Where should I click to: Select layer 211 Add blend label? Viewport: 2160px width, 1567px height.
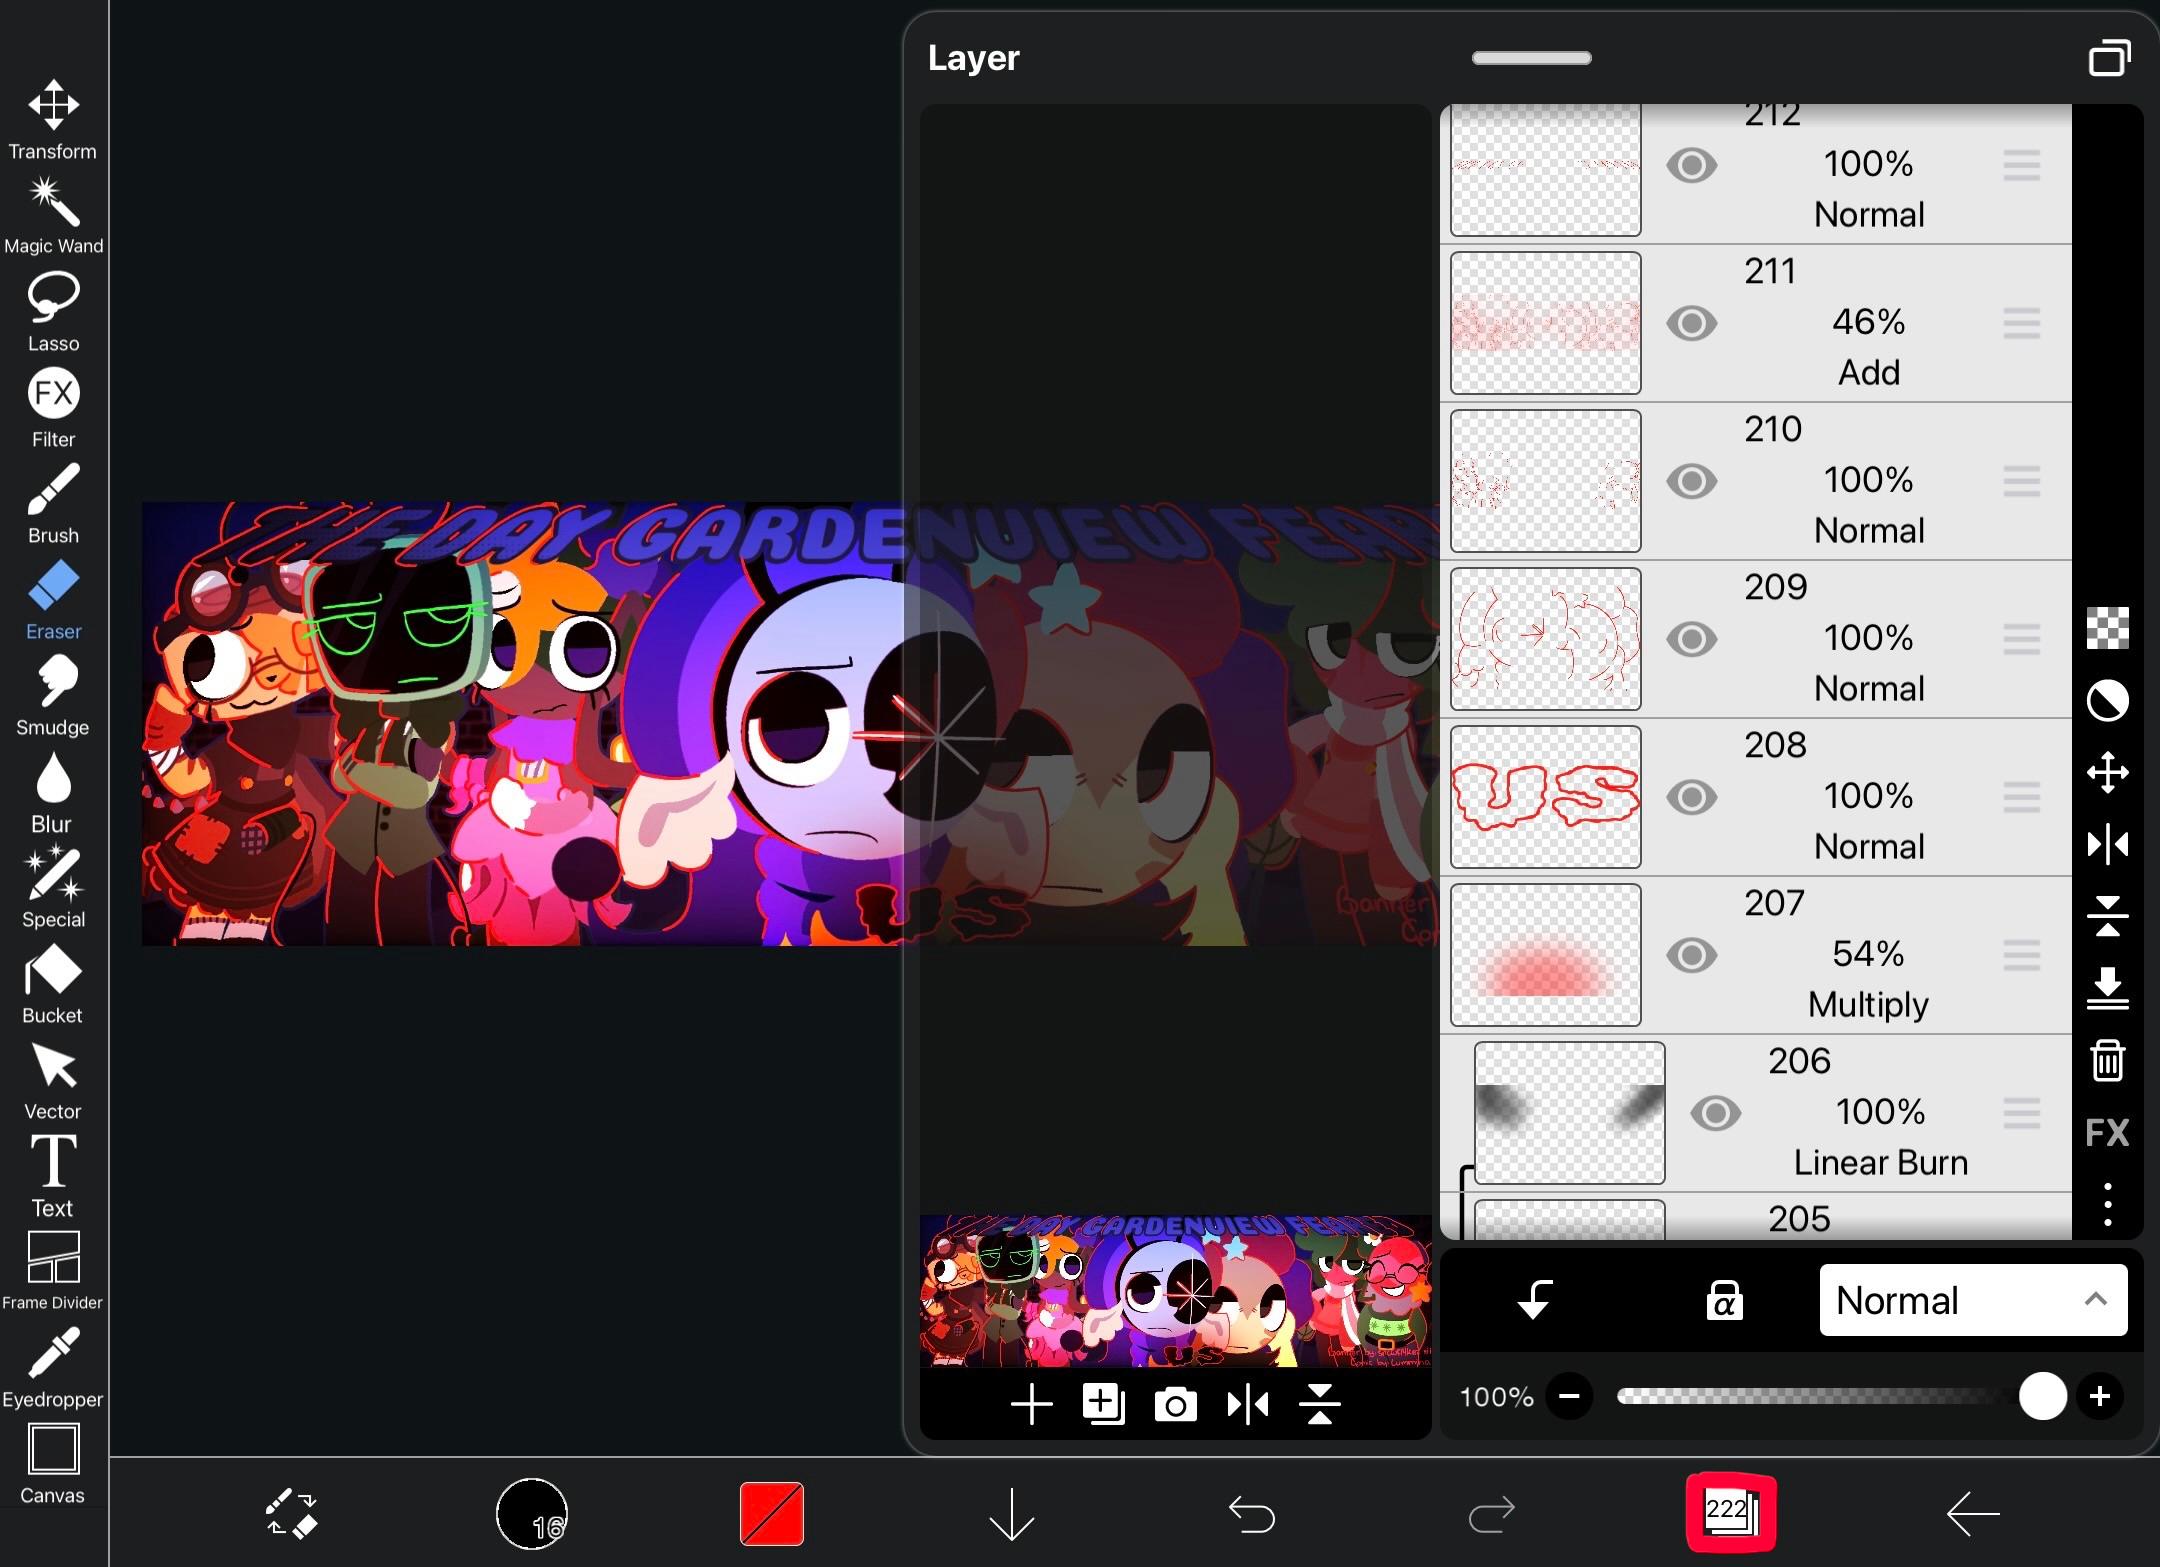click(x=1868, y=372)
